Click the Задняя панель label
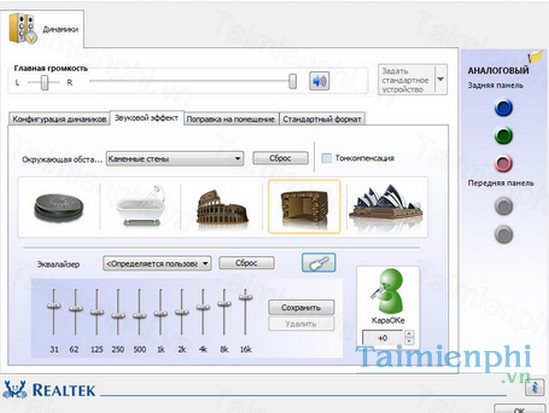 496,85
